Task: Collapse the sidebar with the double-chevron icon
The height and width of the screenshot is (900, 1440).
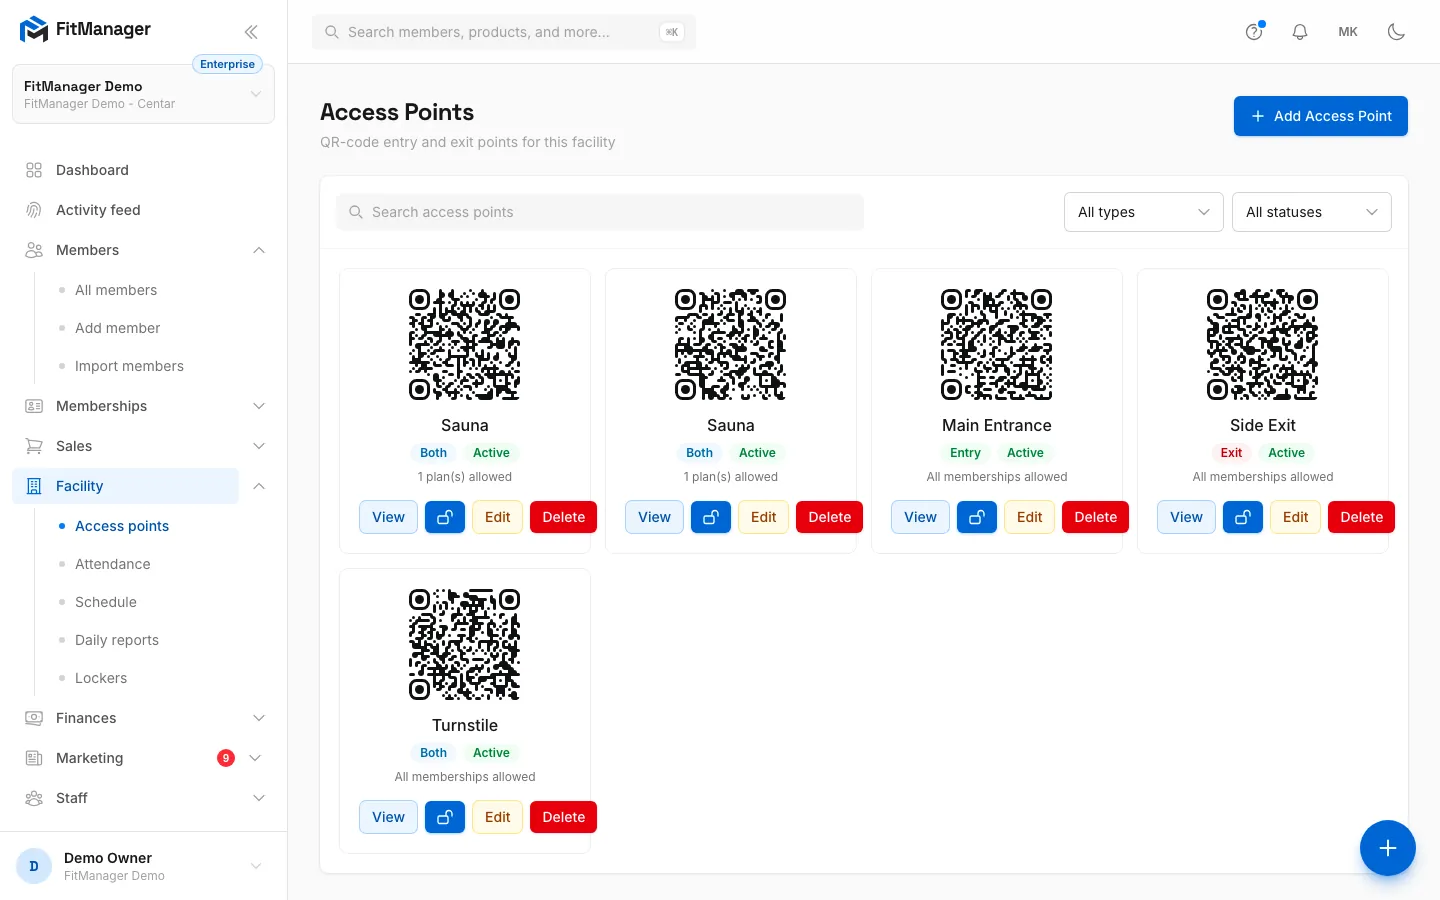Action: [x=251, y=31]
